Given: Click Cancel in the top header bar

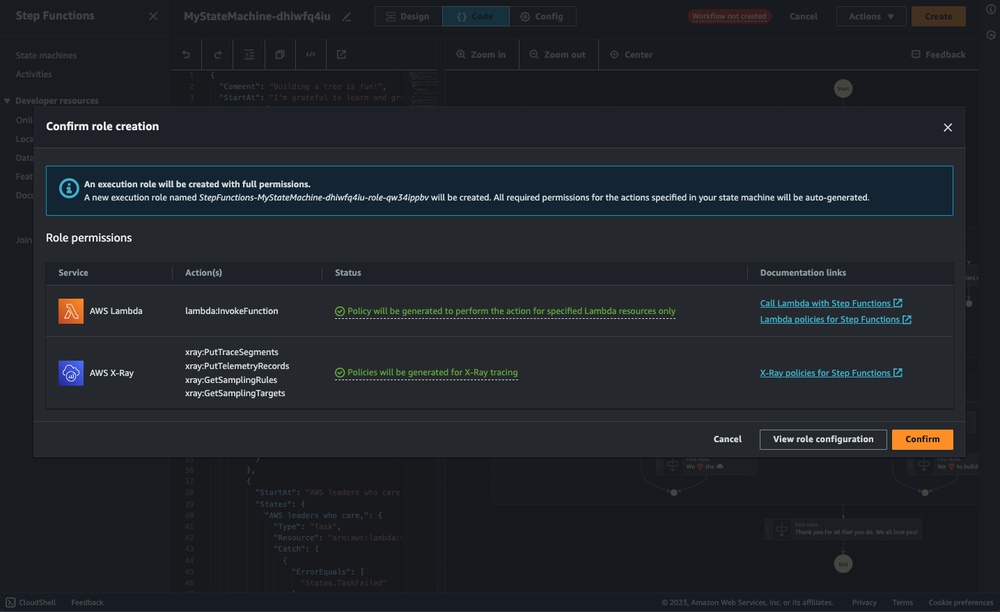Looking at the screenshot, I should [x=803, y=17].
